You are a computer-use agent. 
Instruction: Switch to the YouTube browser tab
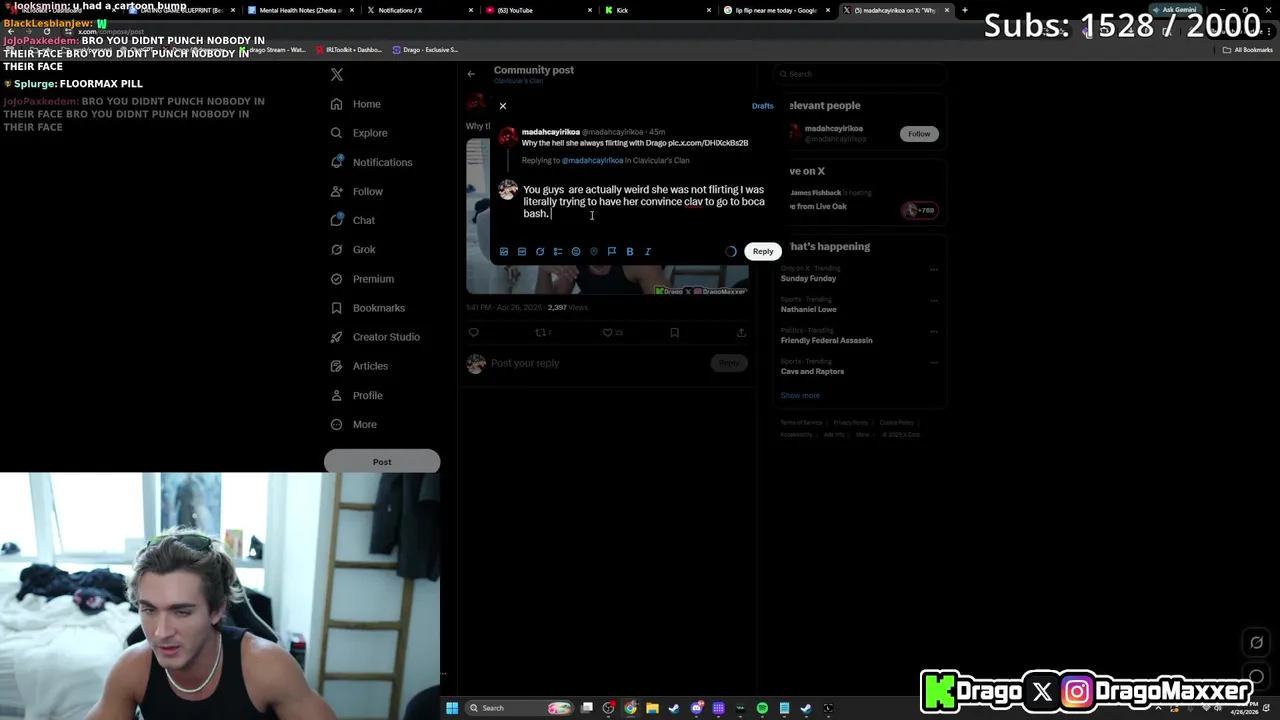point(540,10)
